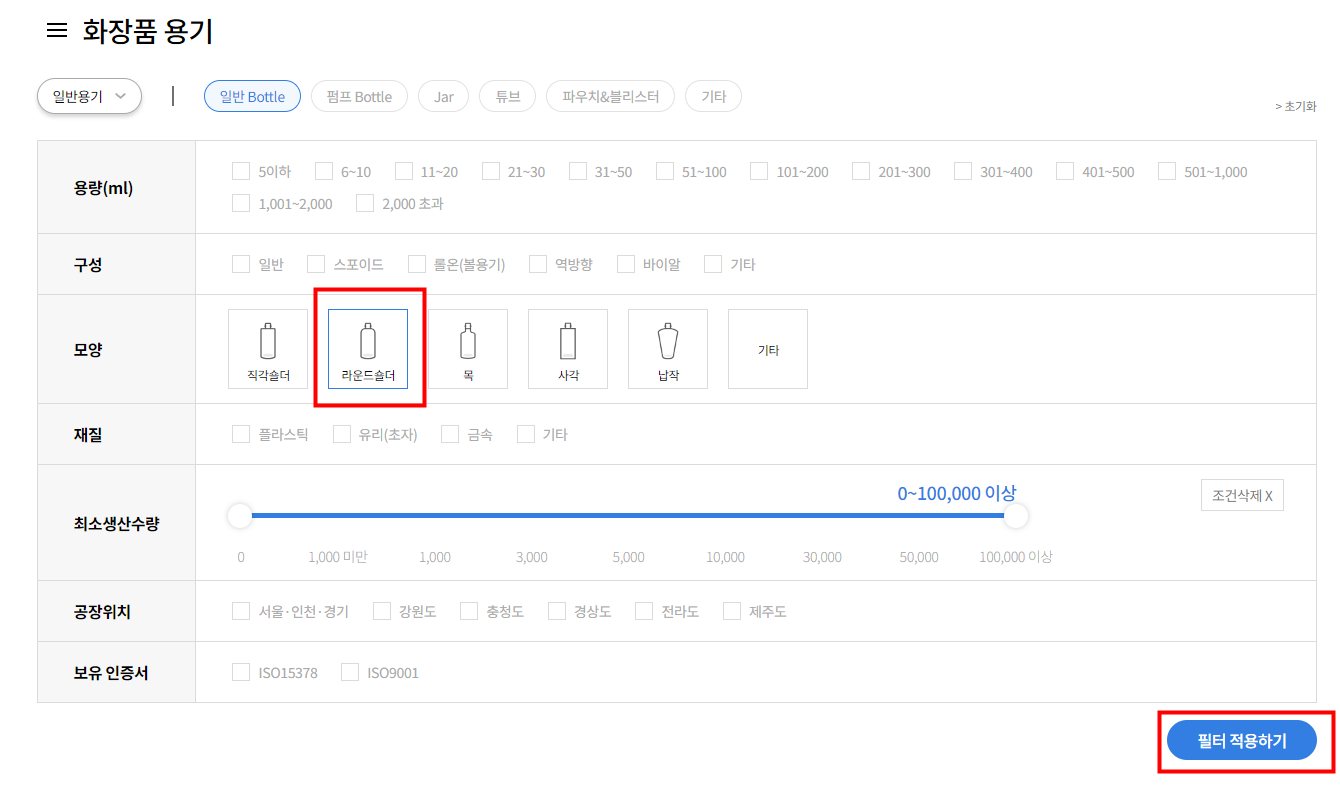Click the 필터 적용하기 button
This screenshot has width=1340, height=803.
1241,741
